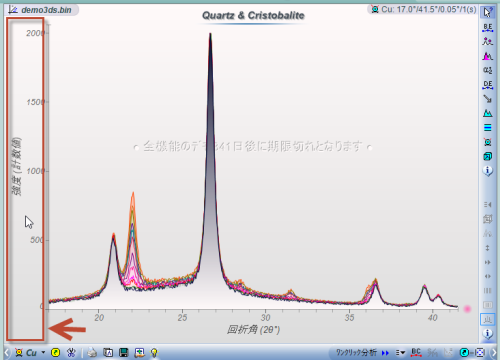
Task: Click the cyan horizontal lines icon
Action: tap(488, 128)
